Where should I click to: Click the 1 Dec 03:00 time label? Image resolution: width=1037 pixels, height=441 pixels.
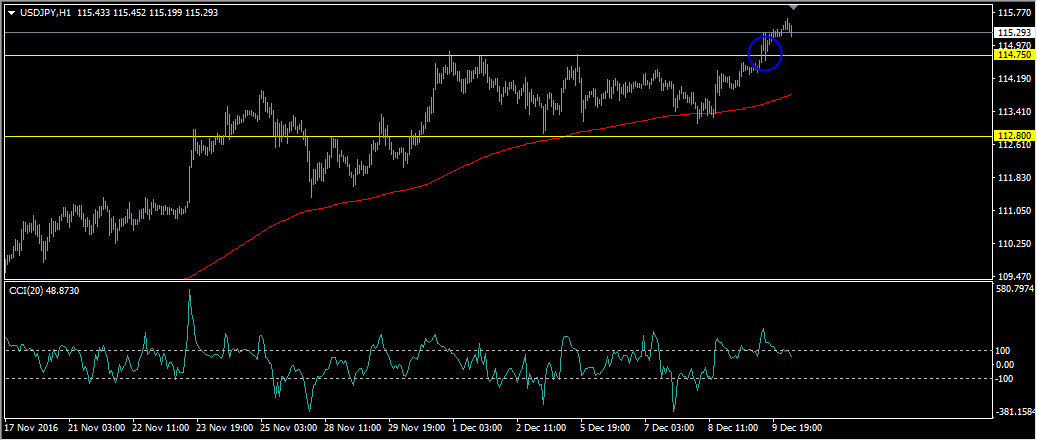[478, 428]
